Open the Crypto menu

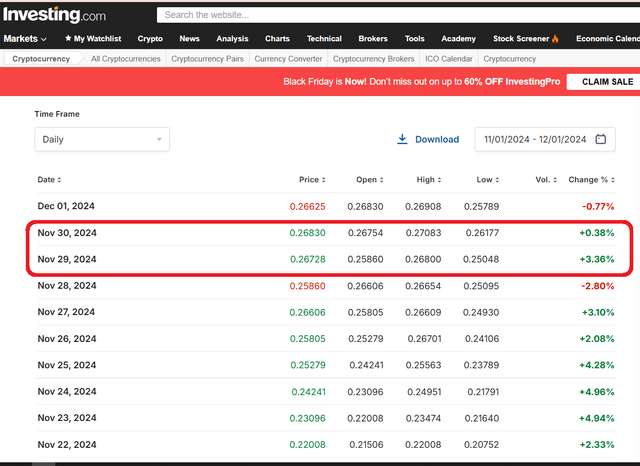150,39
